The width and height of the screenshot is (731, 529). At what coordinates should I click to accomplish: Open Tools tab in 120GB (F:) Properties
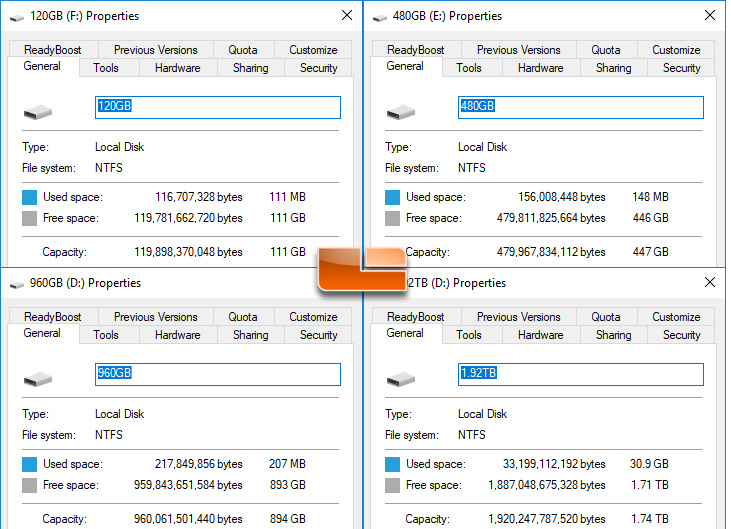106,68
